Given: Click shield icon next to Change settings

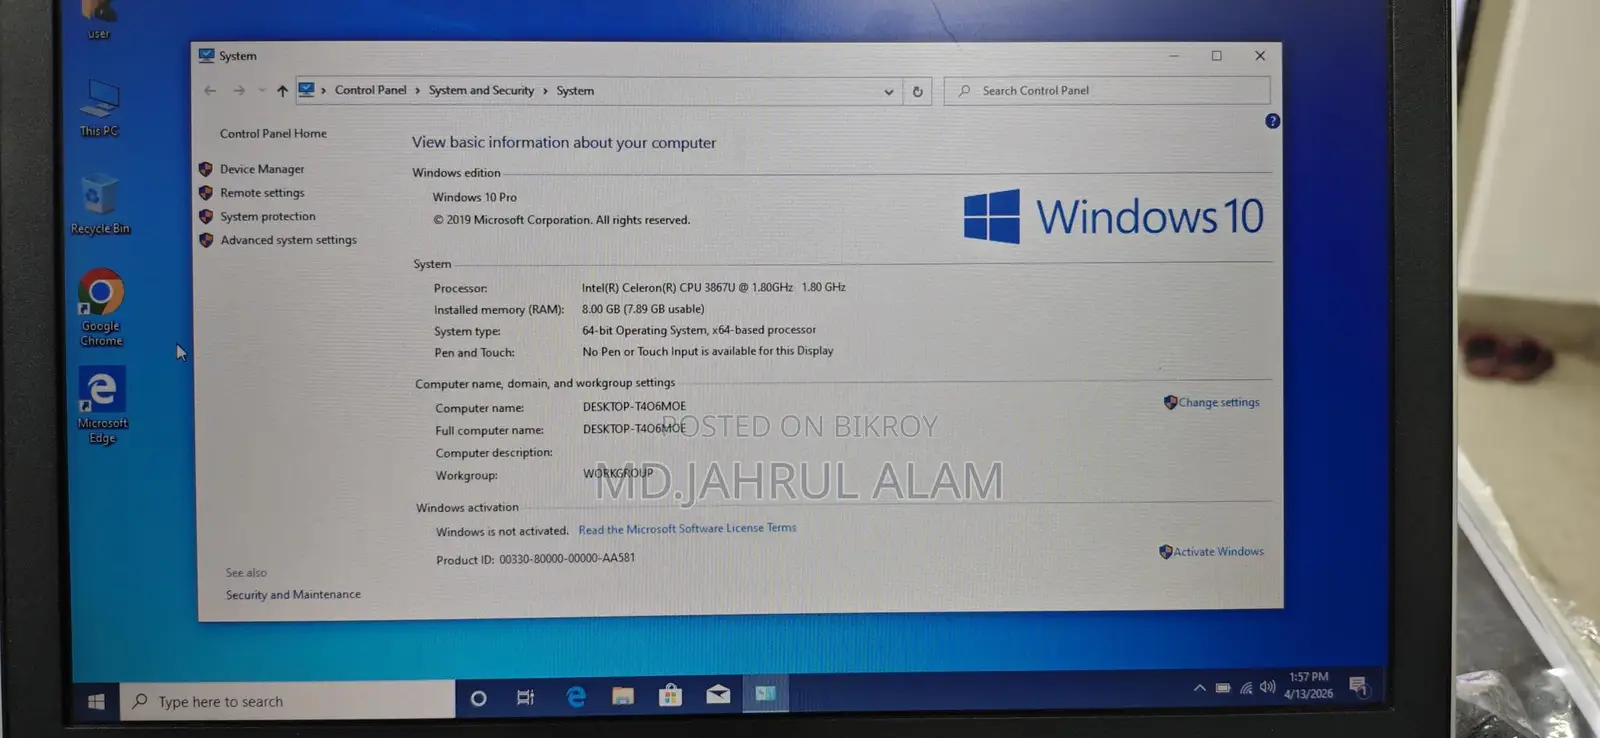Looking at the screenshot, I should (x=1170, y=402).
